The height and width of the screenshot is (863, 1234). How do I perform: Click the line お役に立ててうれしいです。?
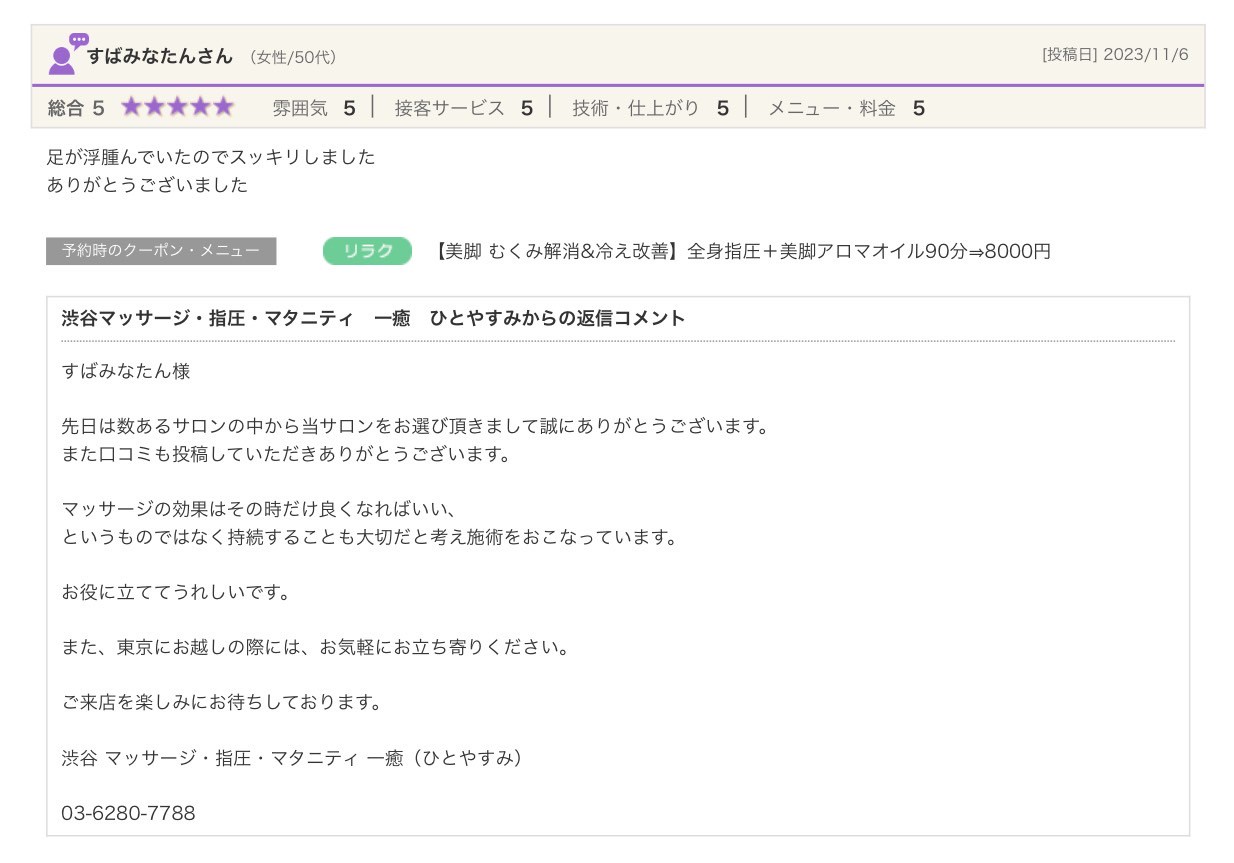[x=176, y=592]
